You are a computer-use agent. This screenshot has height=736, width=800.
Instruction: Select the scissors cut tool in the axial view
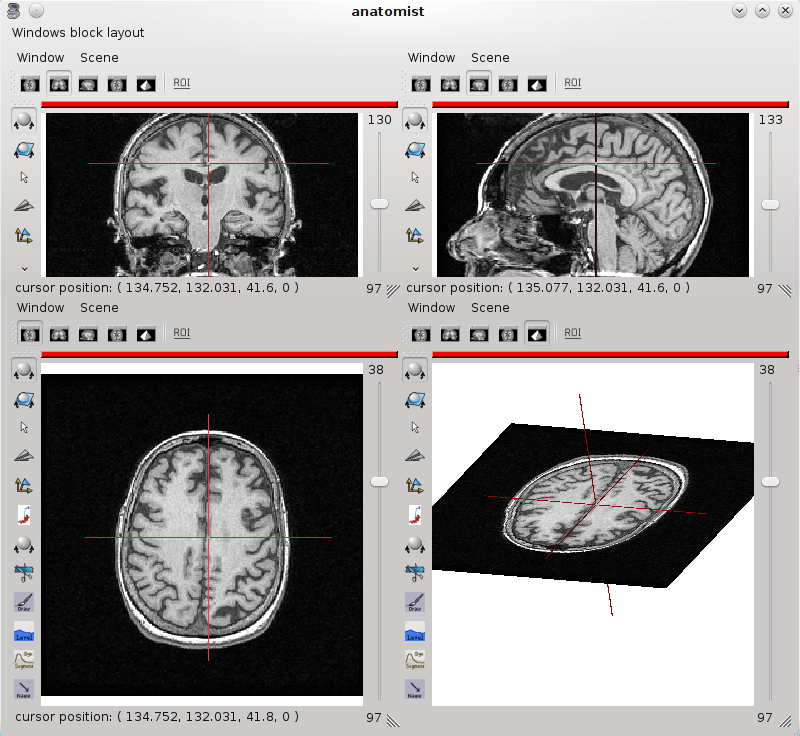[x=23, y=573]
